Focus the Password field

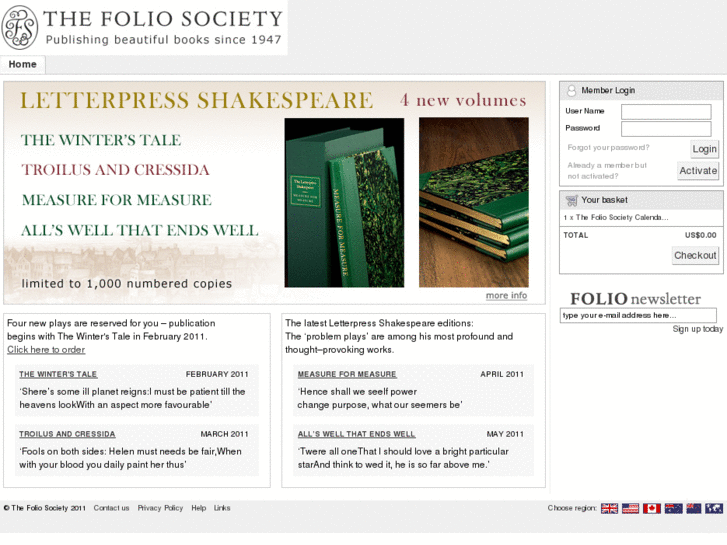(666, 128)
